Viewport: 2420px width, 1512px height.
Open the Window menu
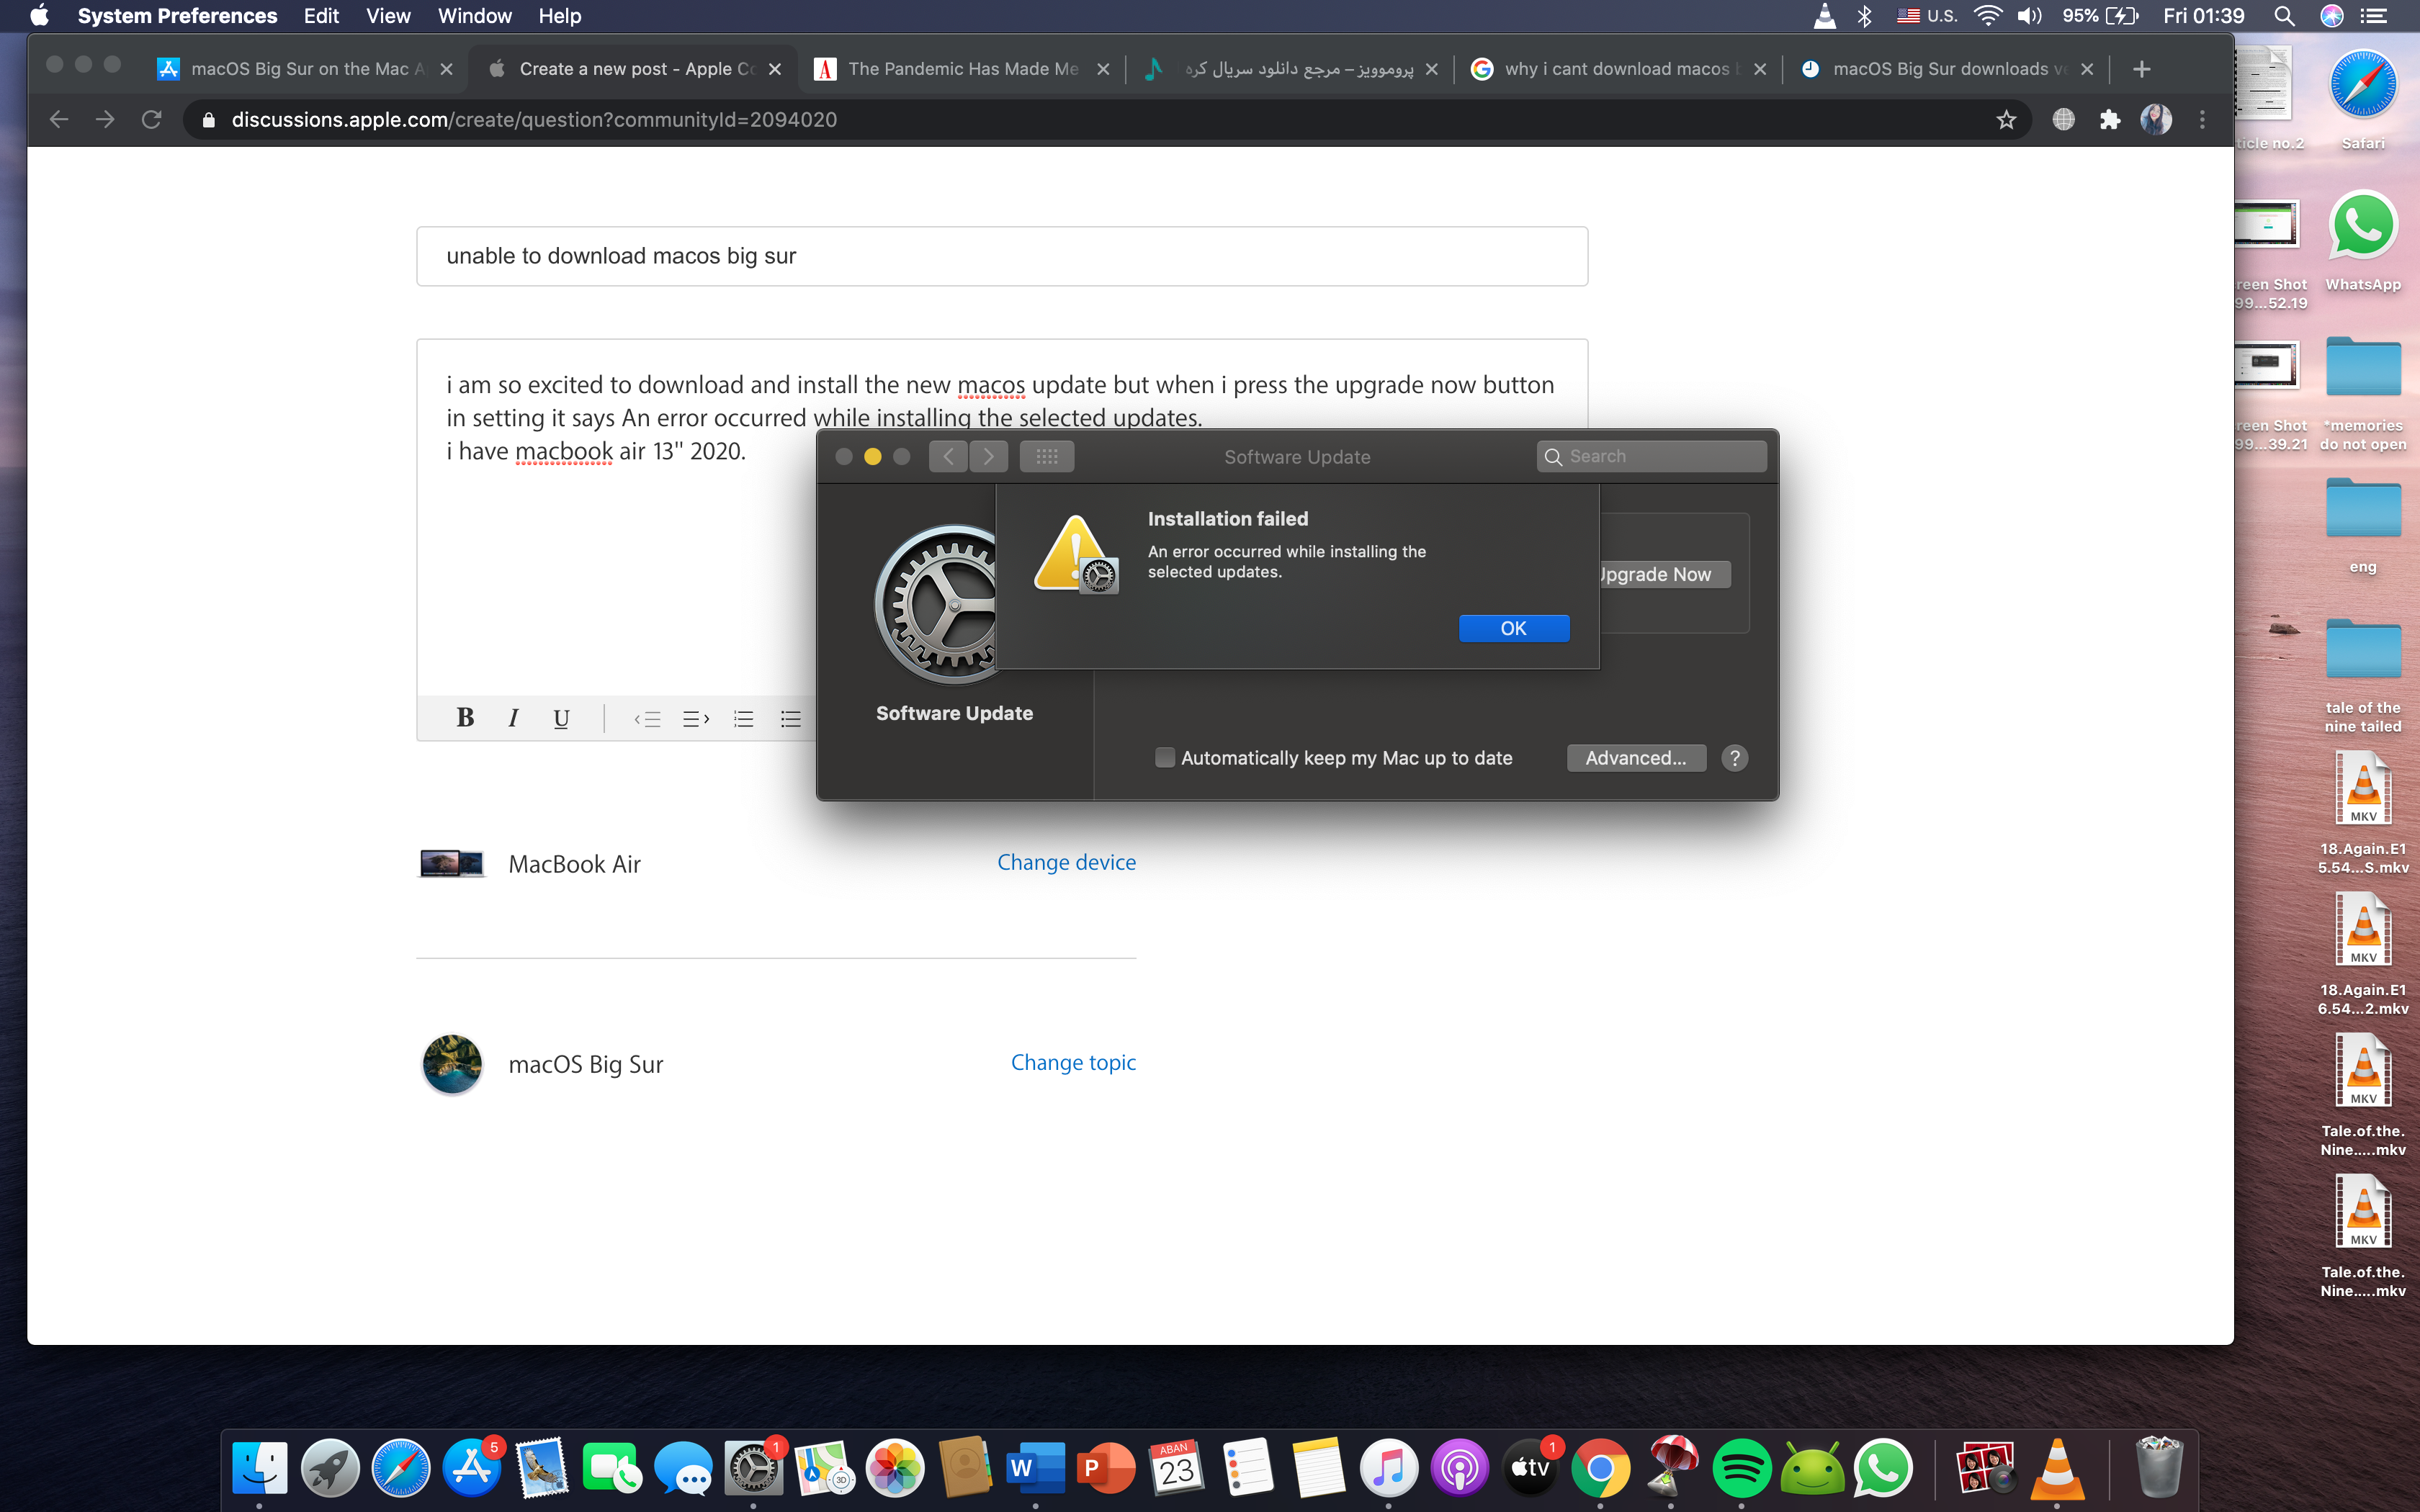click(474, 16)
